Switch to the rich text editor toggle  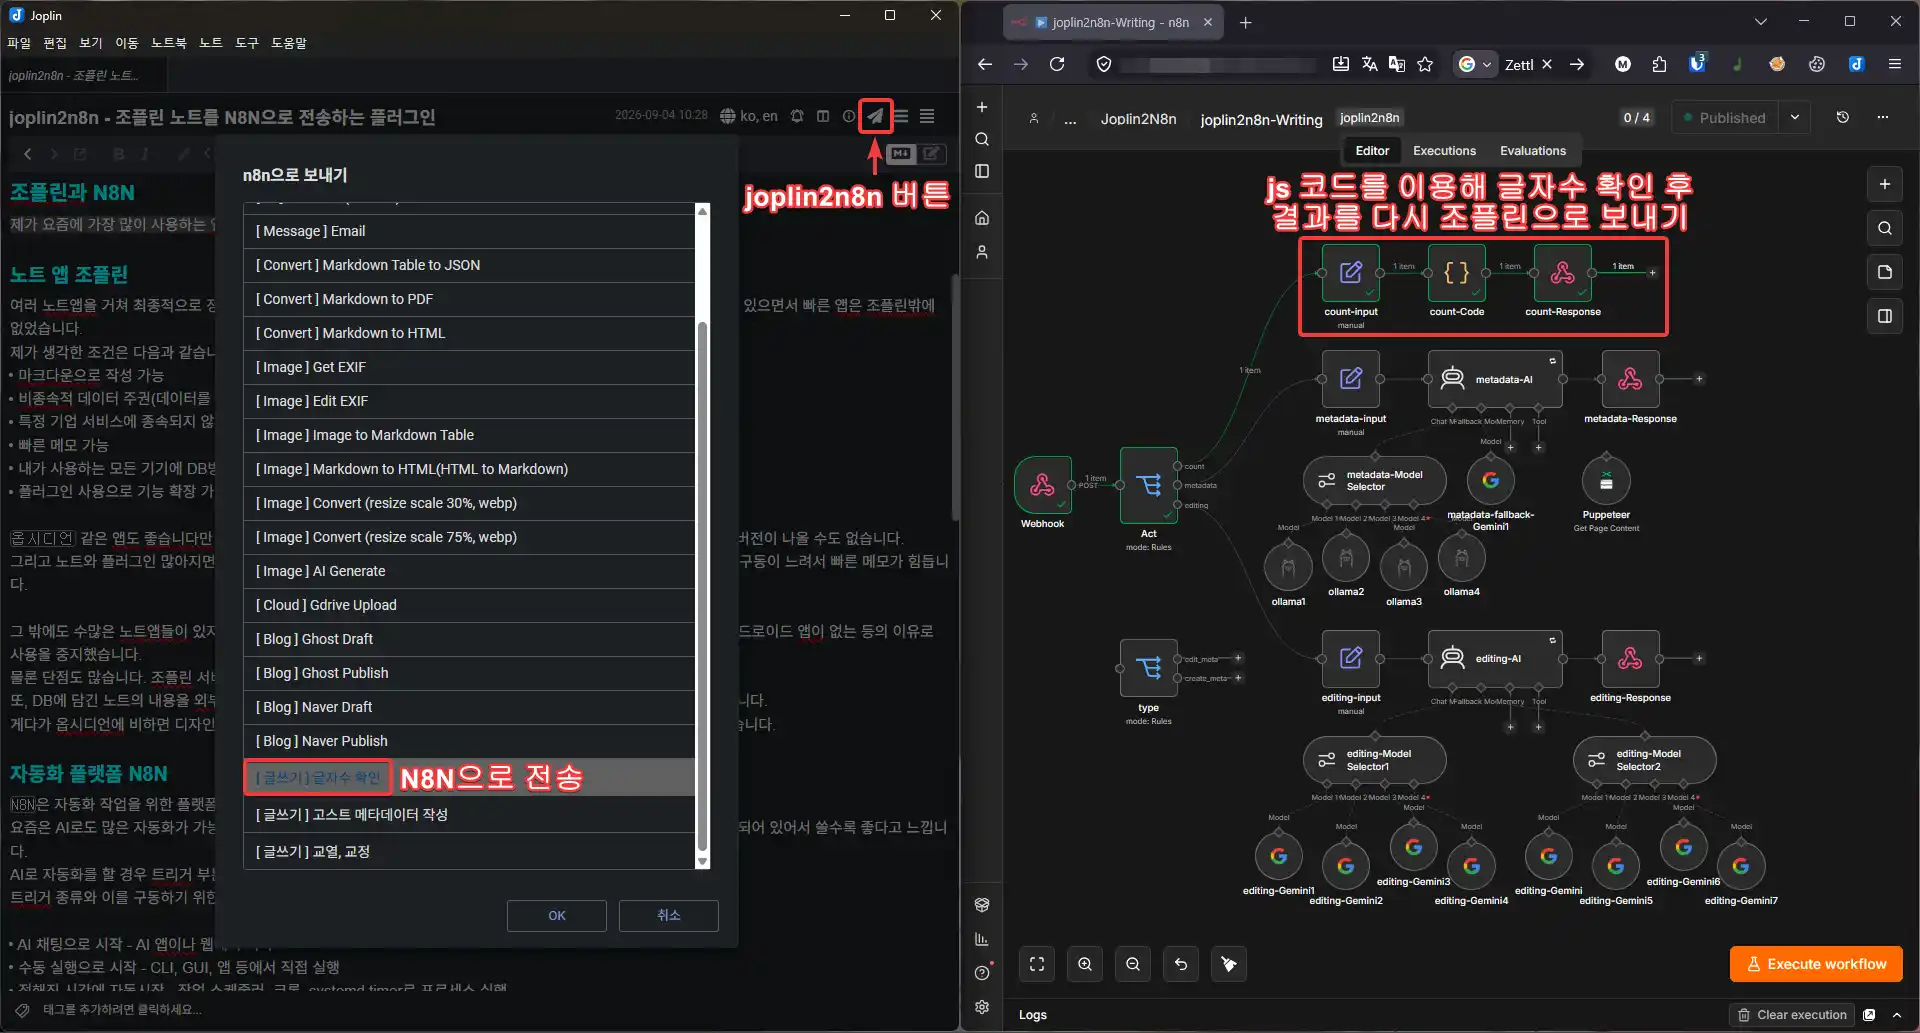pos(931,153)
